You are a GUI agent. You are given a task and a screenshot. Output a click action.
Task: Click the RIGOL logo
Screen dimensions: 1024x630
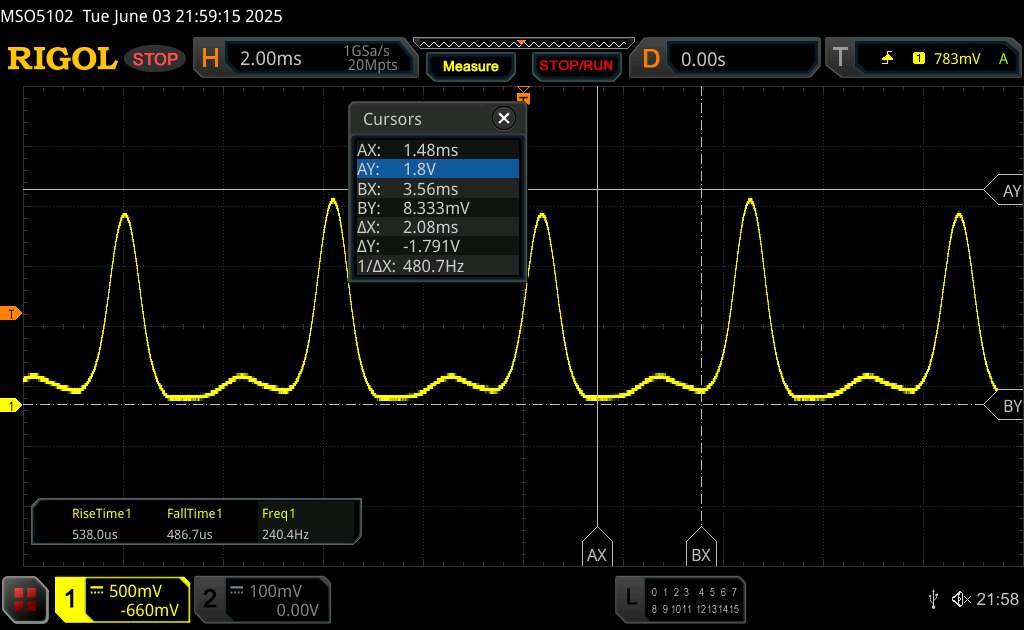[62, 59]
